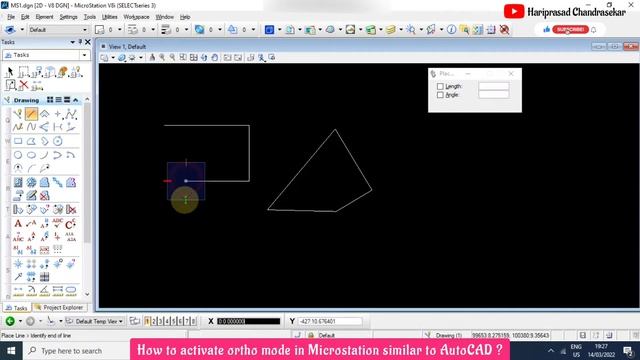Open the Utilities menu
Viewport: 640px width, 360px height.
109,17
